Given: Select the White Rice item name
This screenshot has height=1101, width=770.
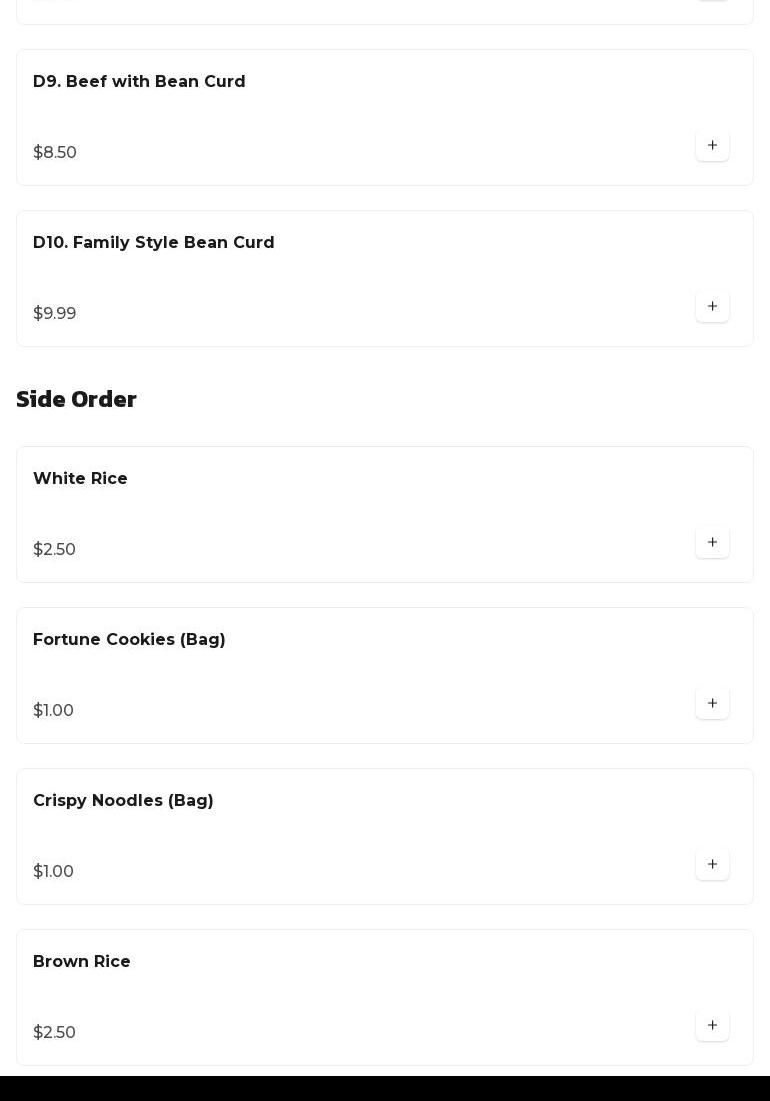Looking at the screenshot, I should [80, 479].
